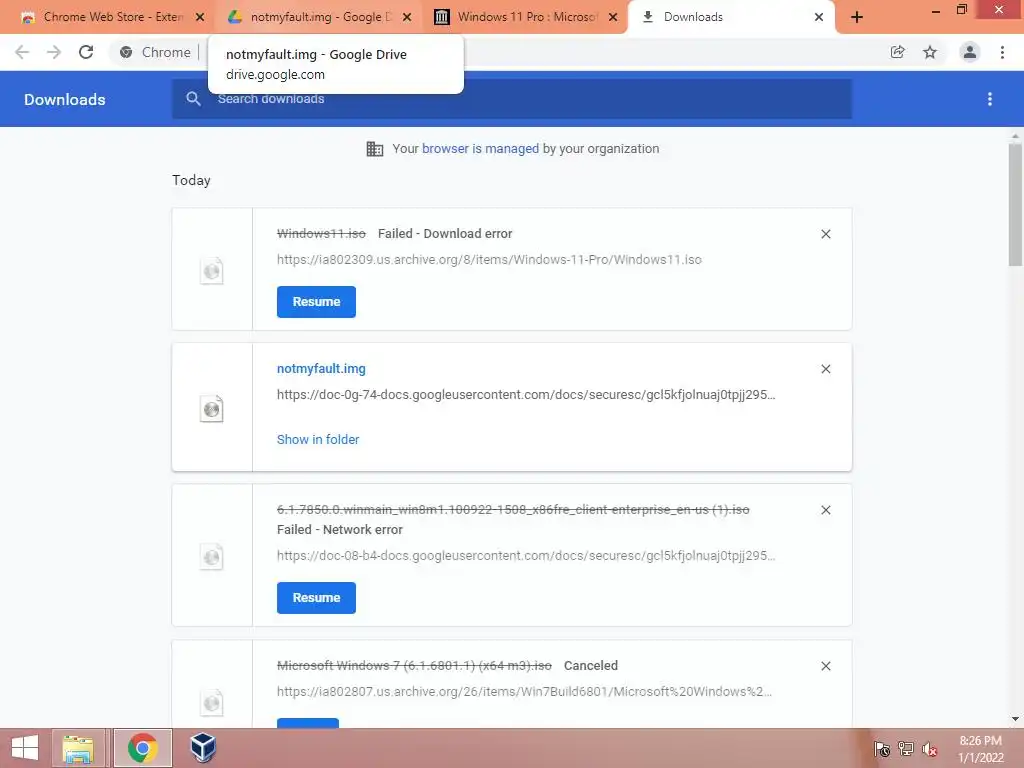Click the doc-08-b4 googleusercontent URL
The height and width of the screenshot is (768, 1024).
click(526, 556)
